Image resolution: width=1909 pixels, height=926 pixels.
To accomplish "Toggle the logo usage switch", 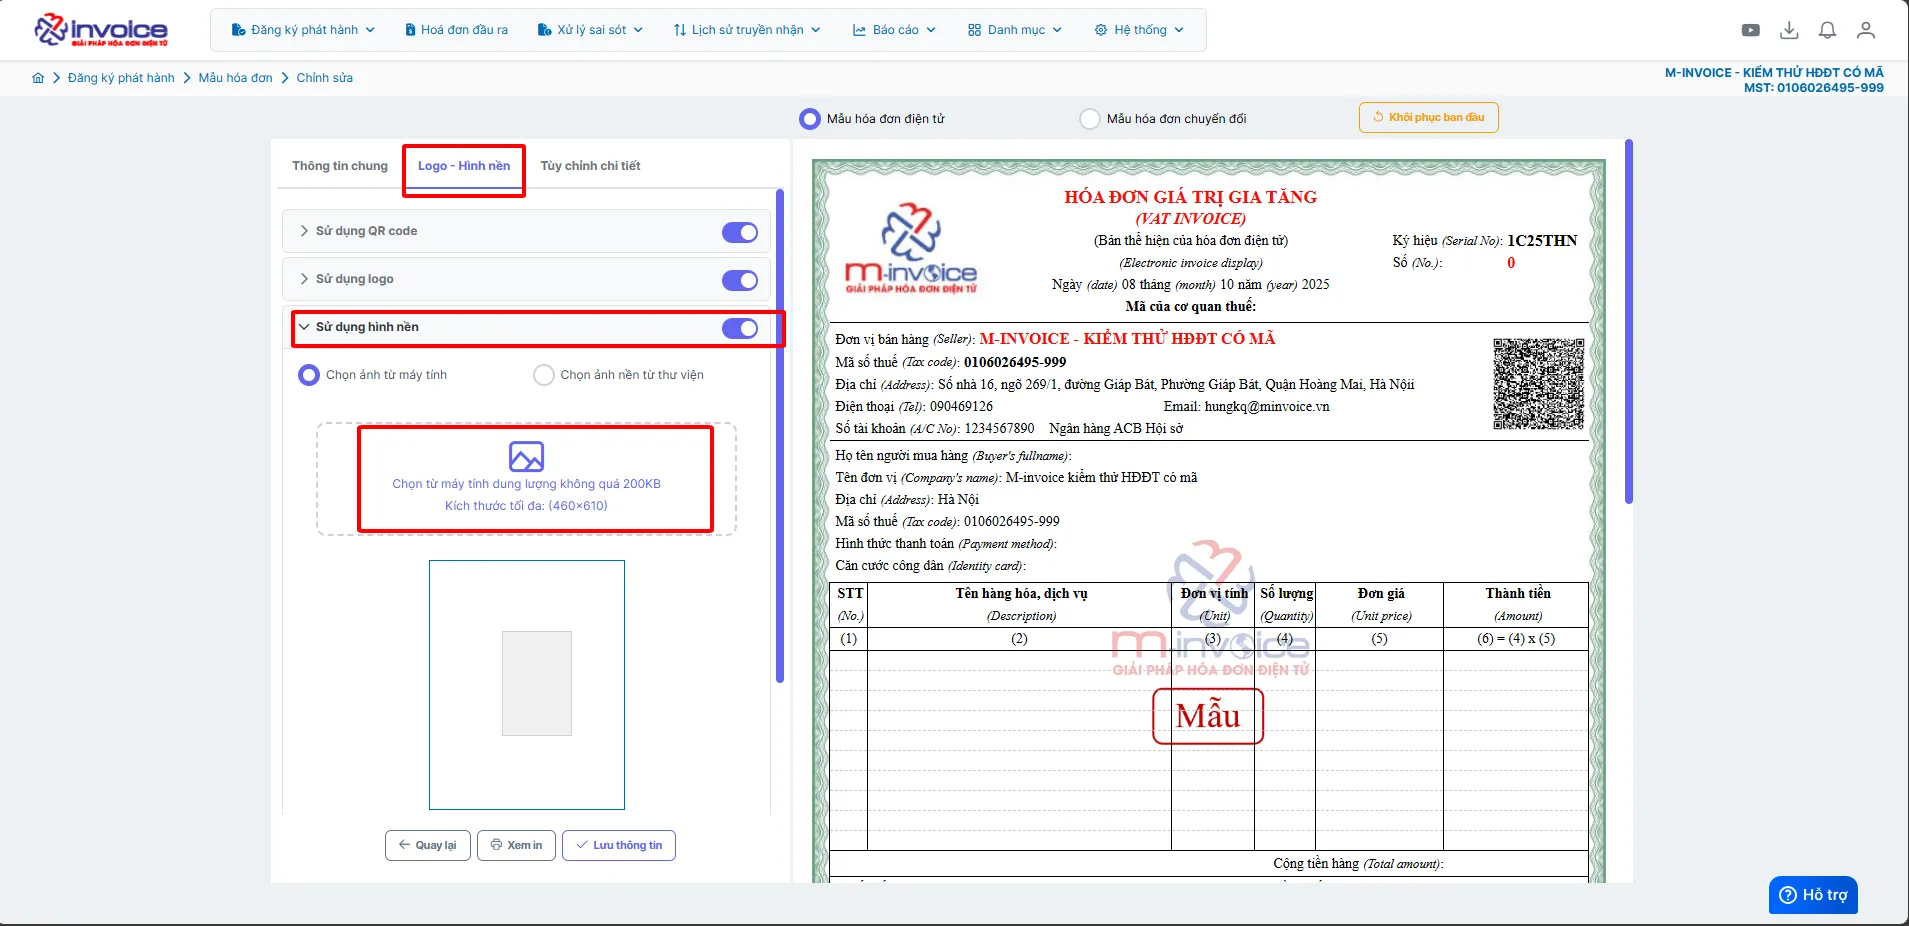I will [x=740, y=280].
